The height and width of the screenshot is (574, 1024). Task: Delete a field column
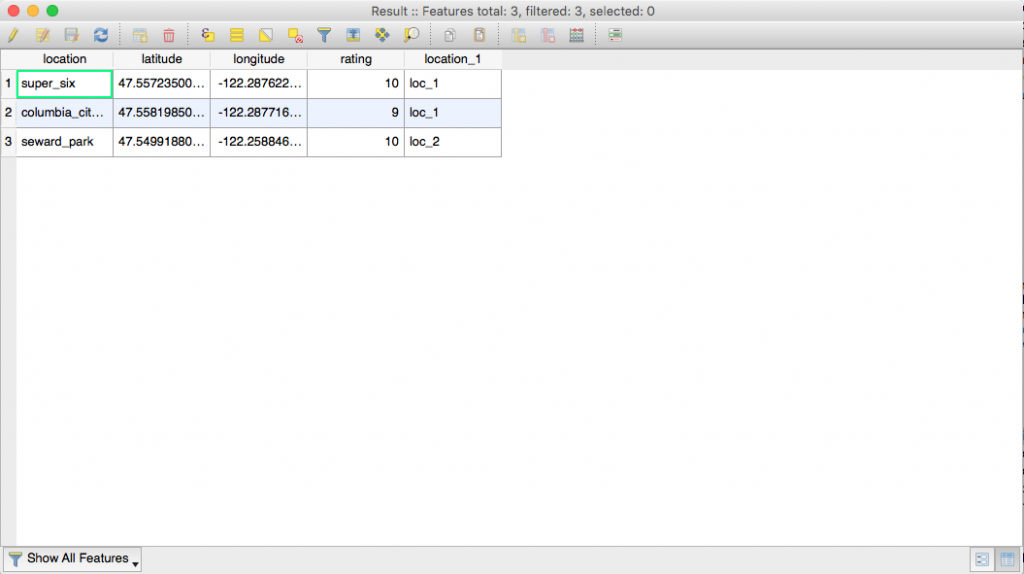(x=547, y=35)
